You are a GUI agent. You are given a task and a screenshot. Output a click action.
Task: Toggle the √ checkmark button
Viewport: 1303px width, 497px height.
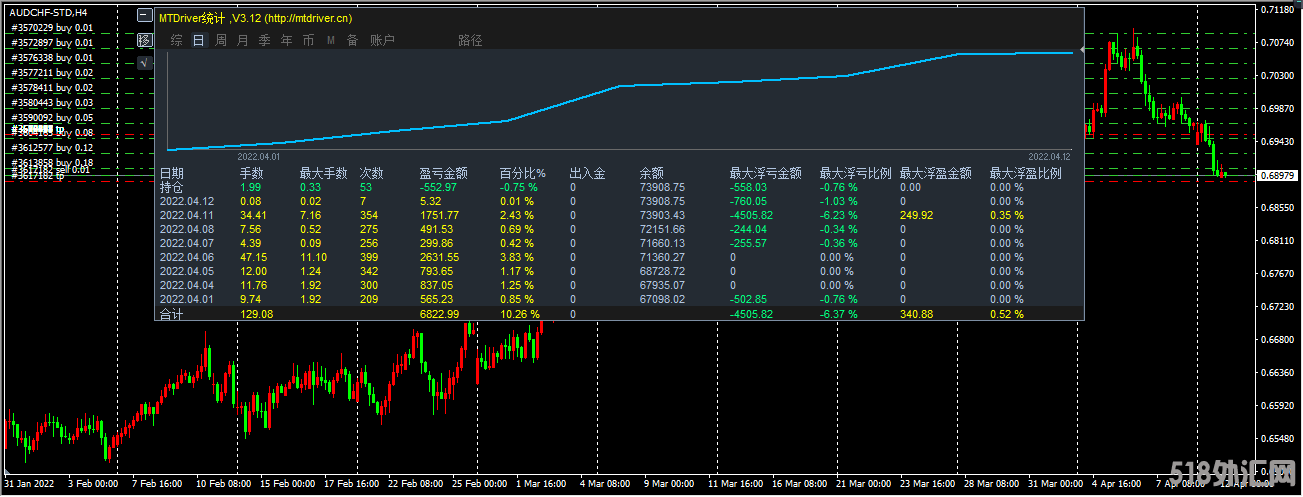tap(145, 62)
